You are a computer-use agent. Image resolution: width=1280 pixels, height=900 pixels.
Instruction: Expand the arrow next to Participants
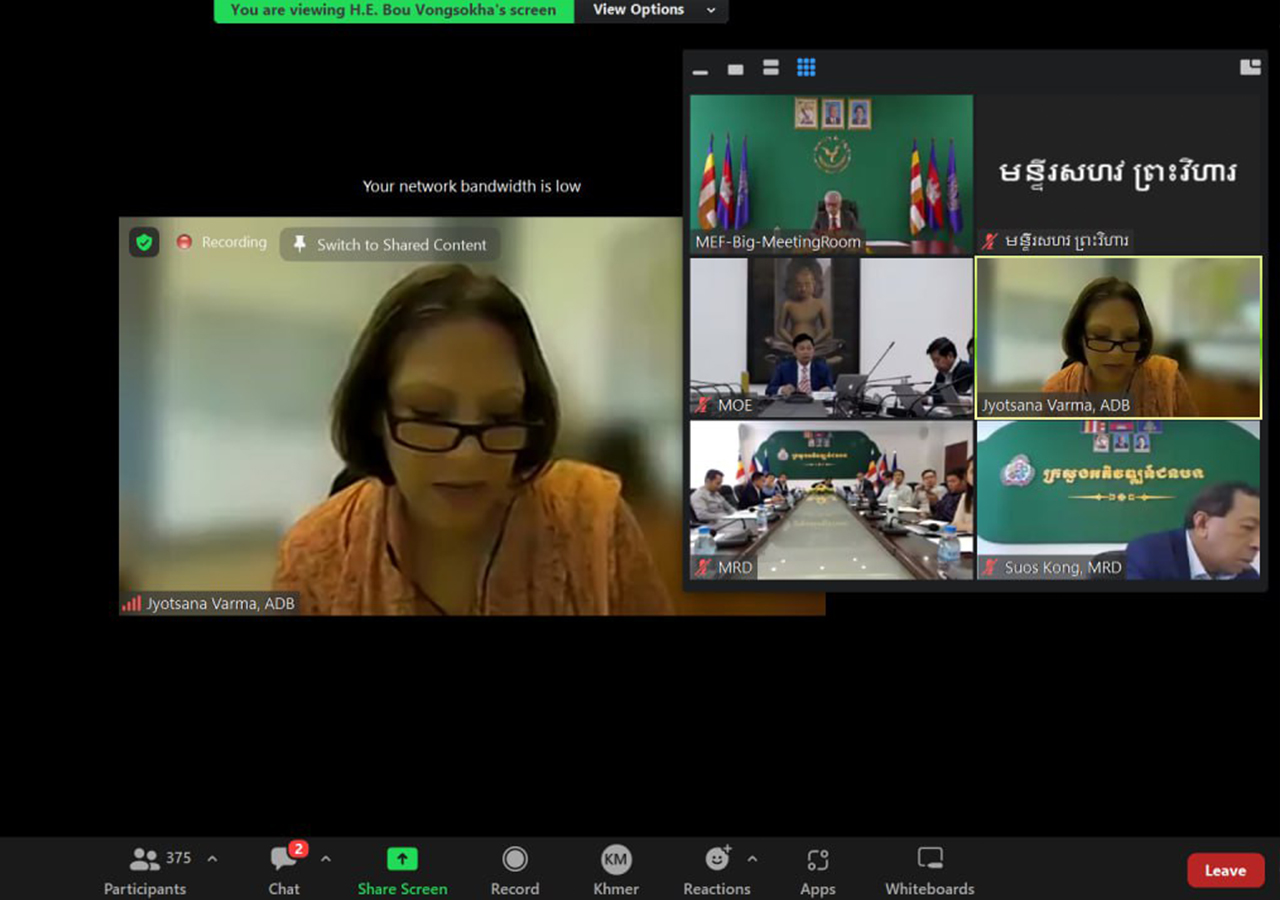[x=212, y=859]
